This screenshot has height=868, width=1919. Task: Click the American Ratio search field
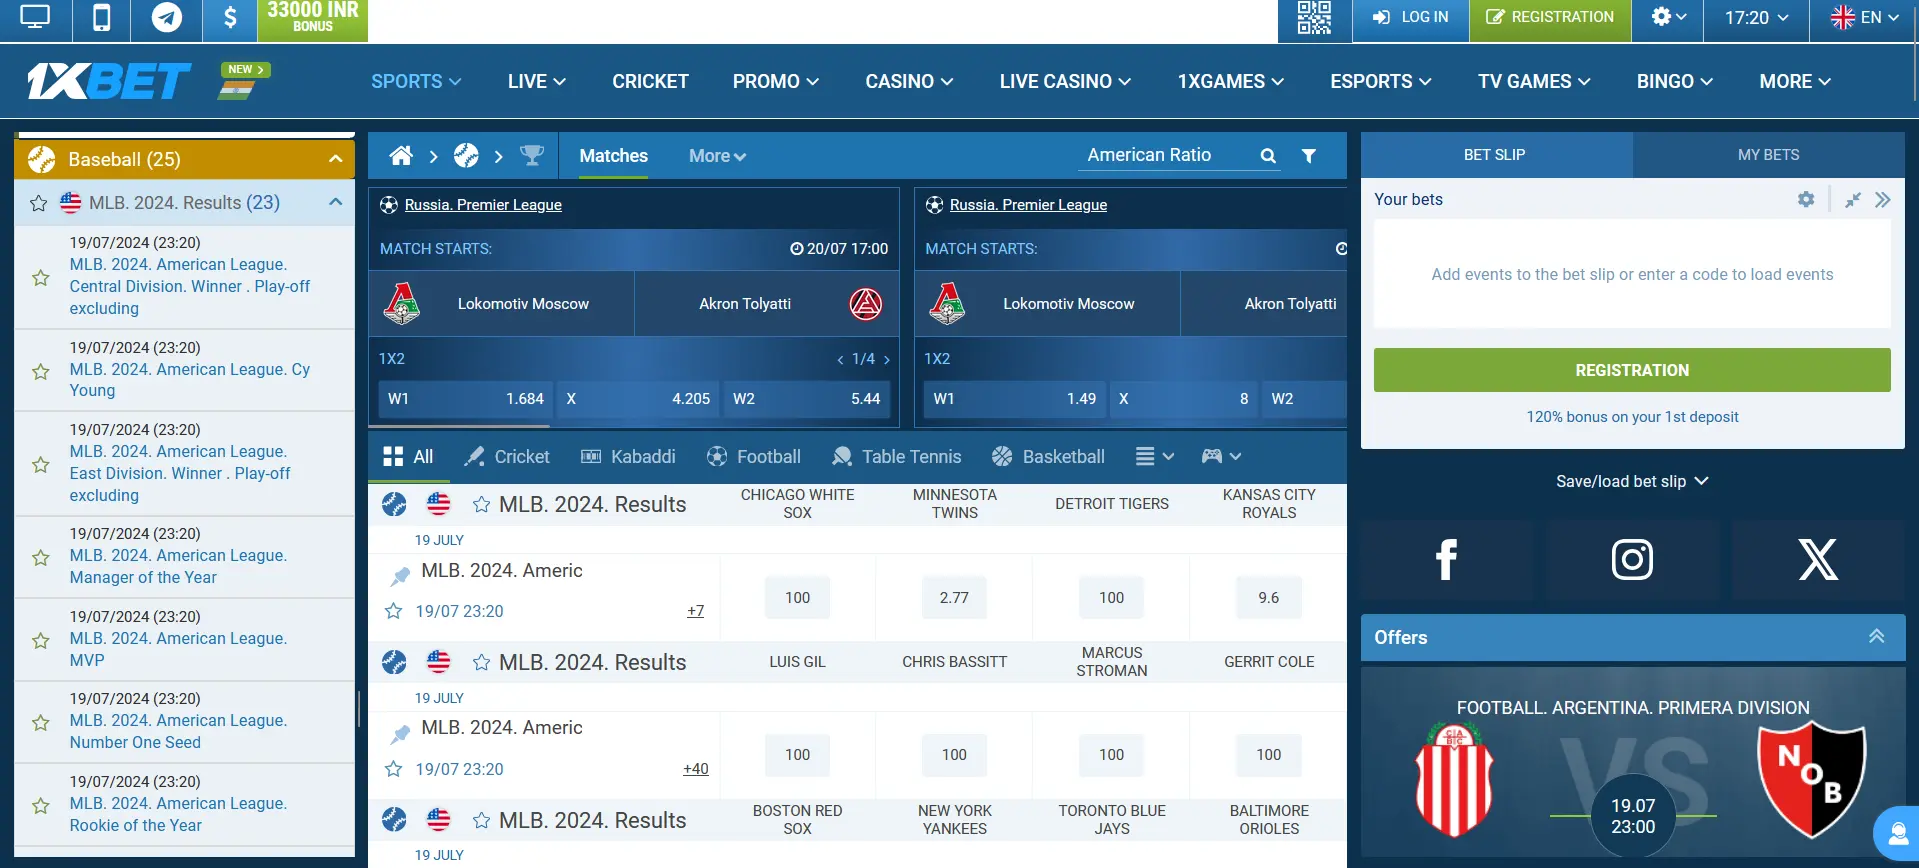click(x=1167, y=155)
